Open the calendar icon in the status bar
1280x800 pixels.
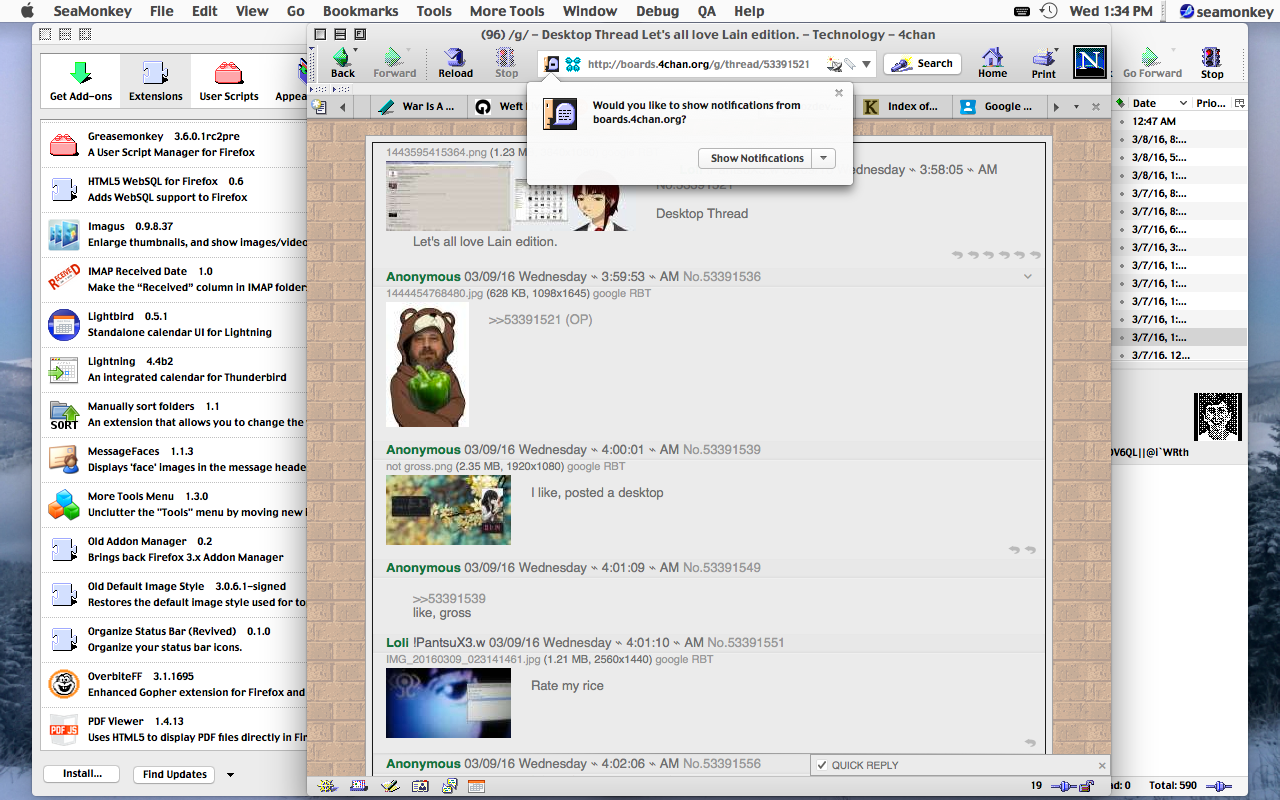(476, 787)
